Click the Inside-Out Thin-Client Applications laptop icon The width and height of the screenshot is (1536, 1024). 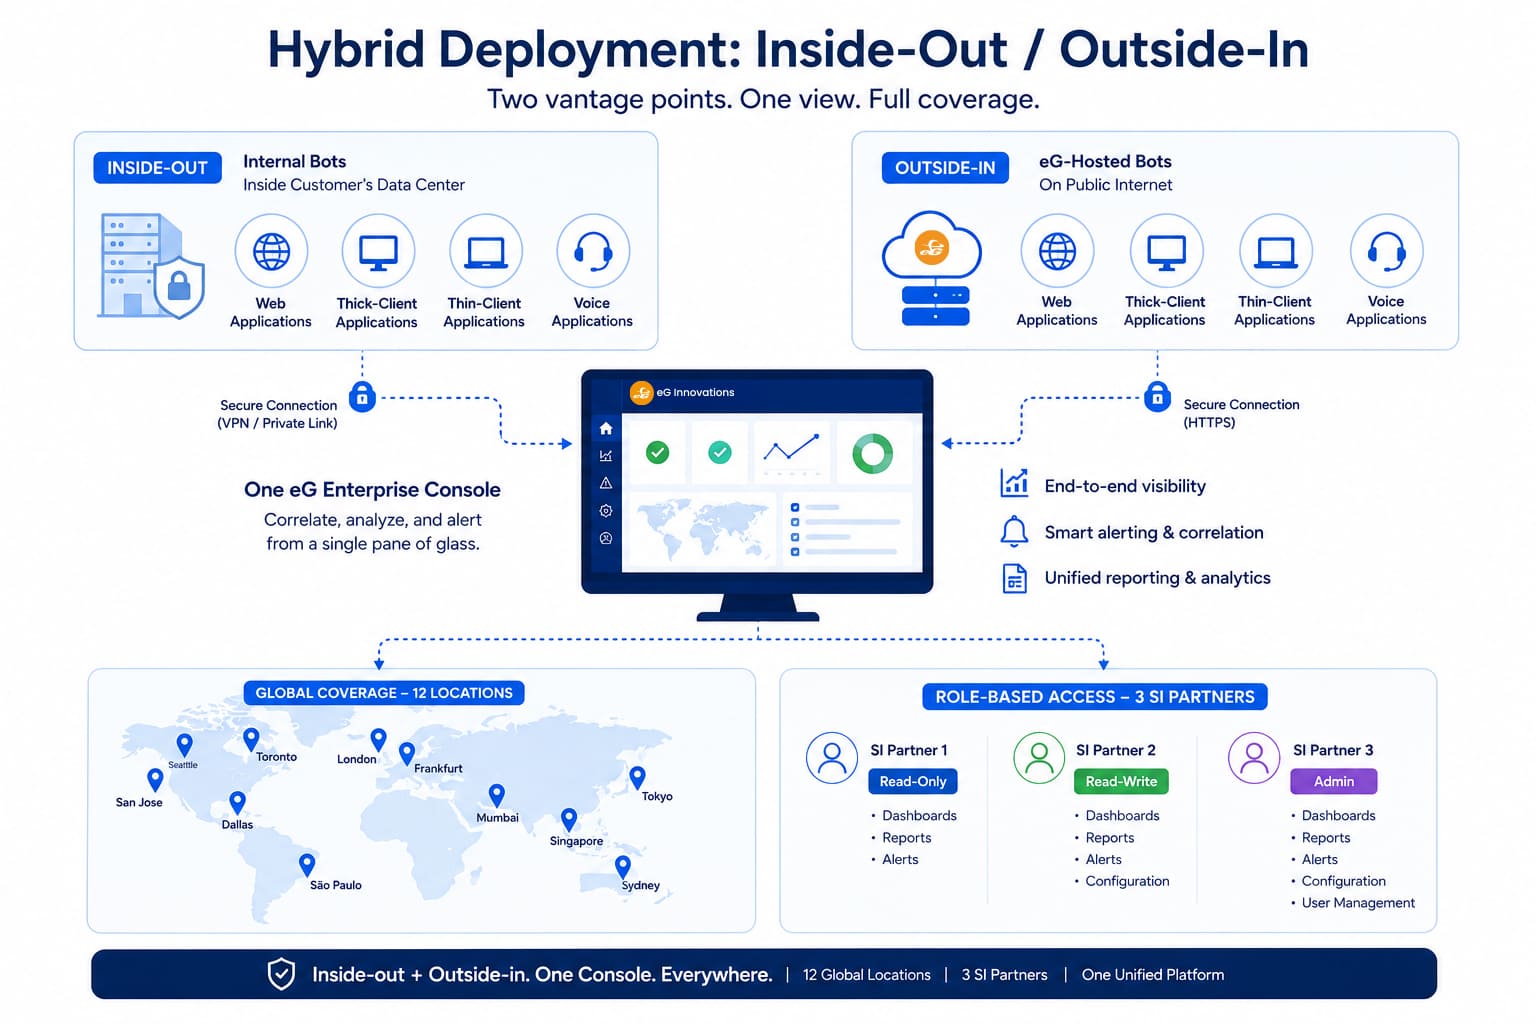(x=486, y=251)
